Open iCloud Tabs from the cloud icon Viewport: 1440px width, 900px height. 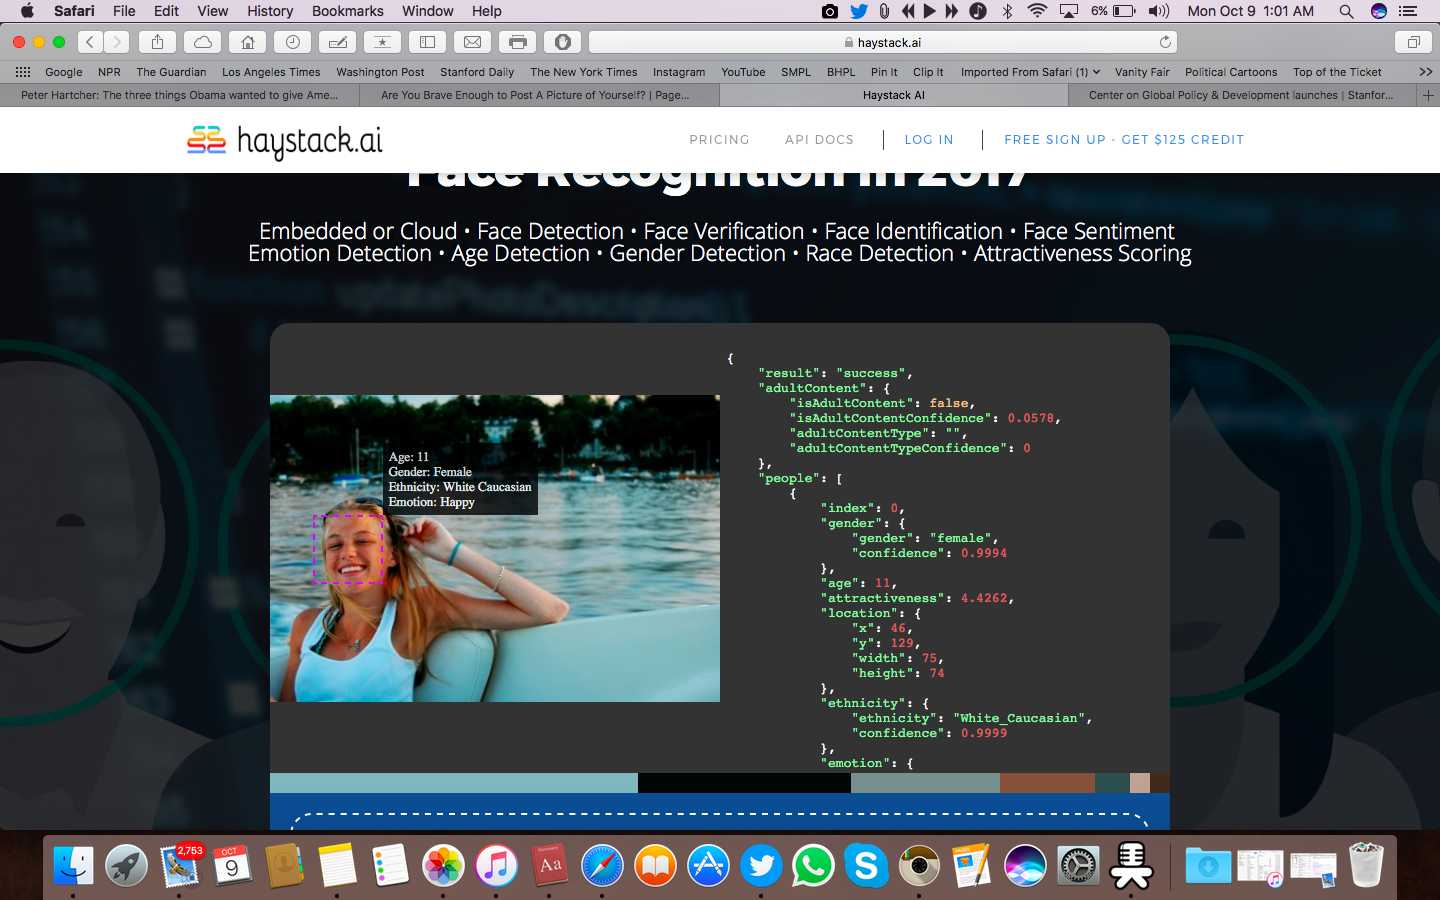click(202, 42)
